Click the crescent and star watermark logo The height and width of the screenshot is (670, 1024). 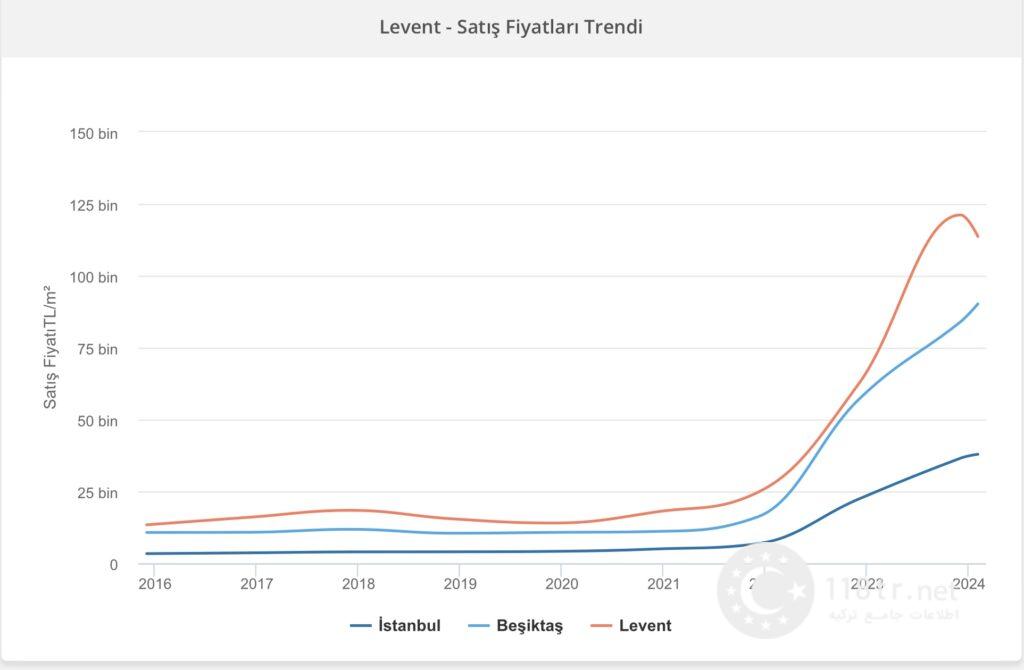pos(765,591)
